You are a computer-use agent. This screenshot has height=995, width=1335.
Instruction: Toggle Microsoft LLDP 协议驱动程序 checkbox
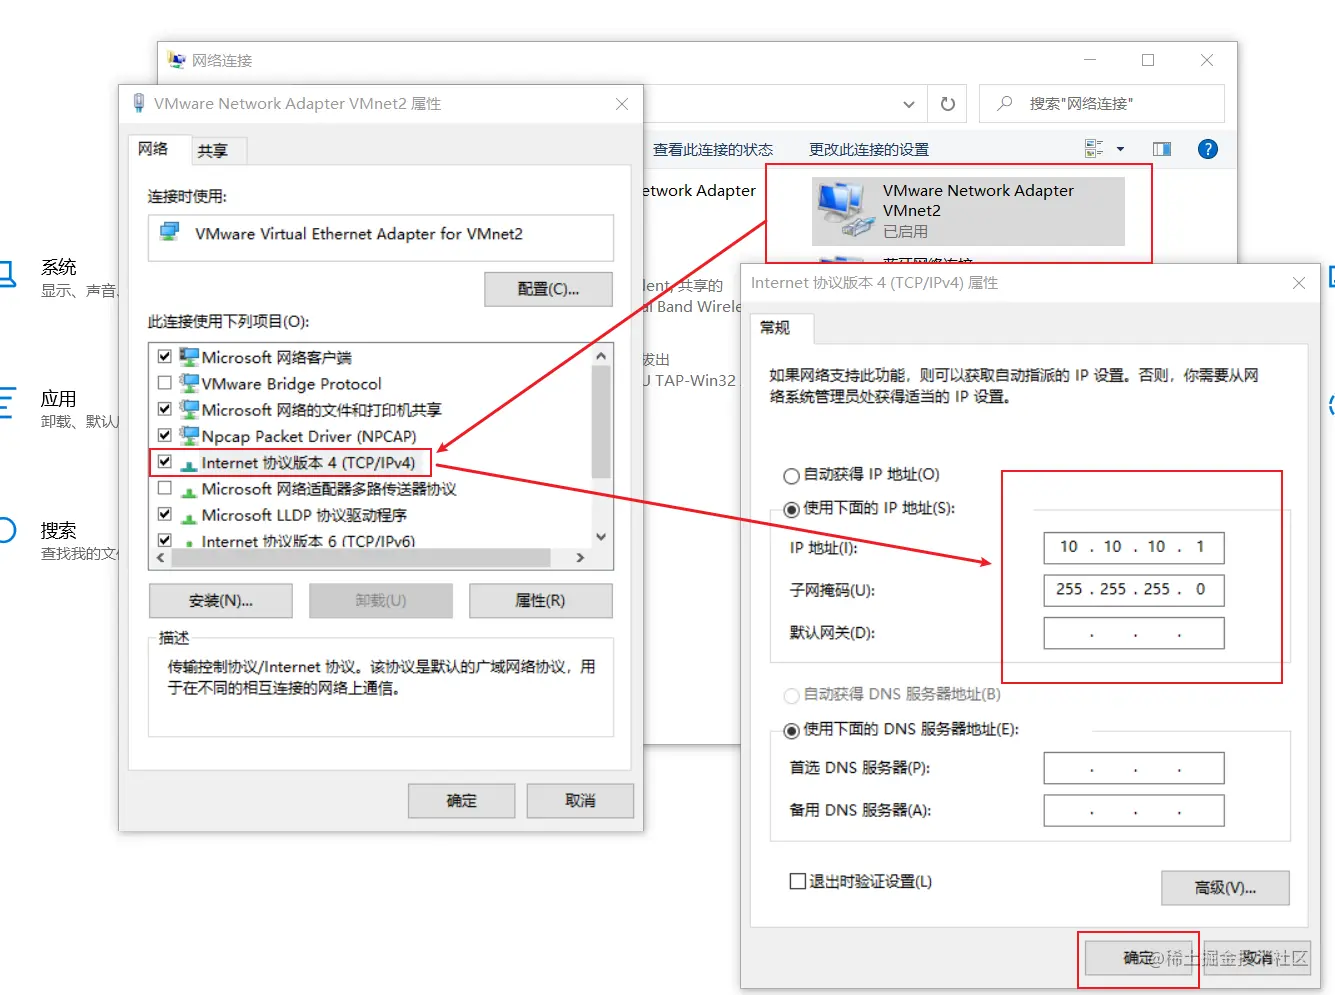coord(165,514)
